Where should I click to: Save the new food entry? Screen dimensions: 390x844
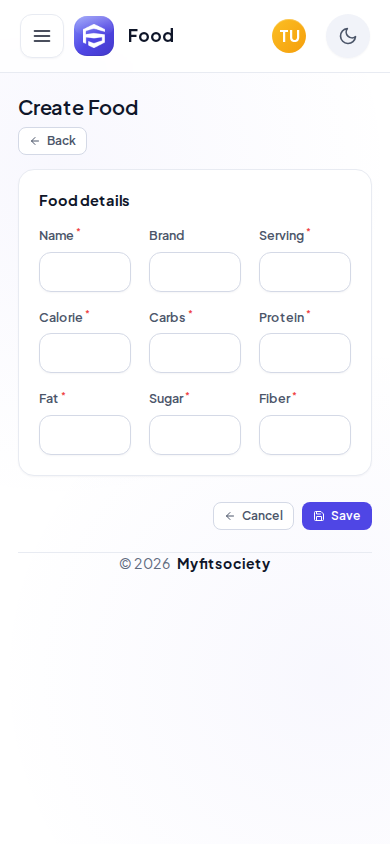[337, 516]
